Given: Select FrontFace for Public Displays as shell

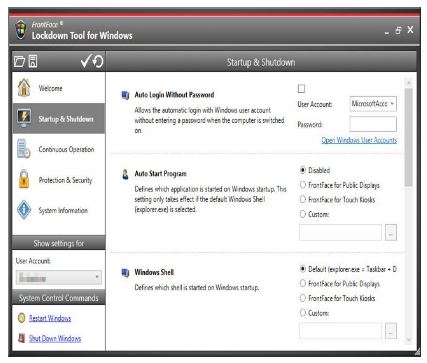Looking at the screenshot, I should [303, 283].
